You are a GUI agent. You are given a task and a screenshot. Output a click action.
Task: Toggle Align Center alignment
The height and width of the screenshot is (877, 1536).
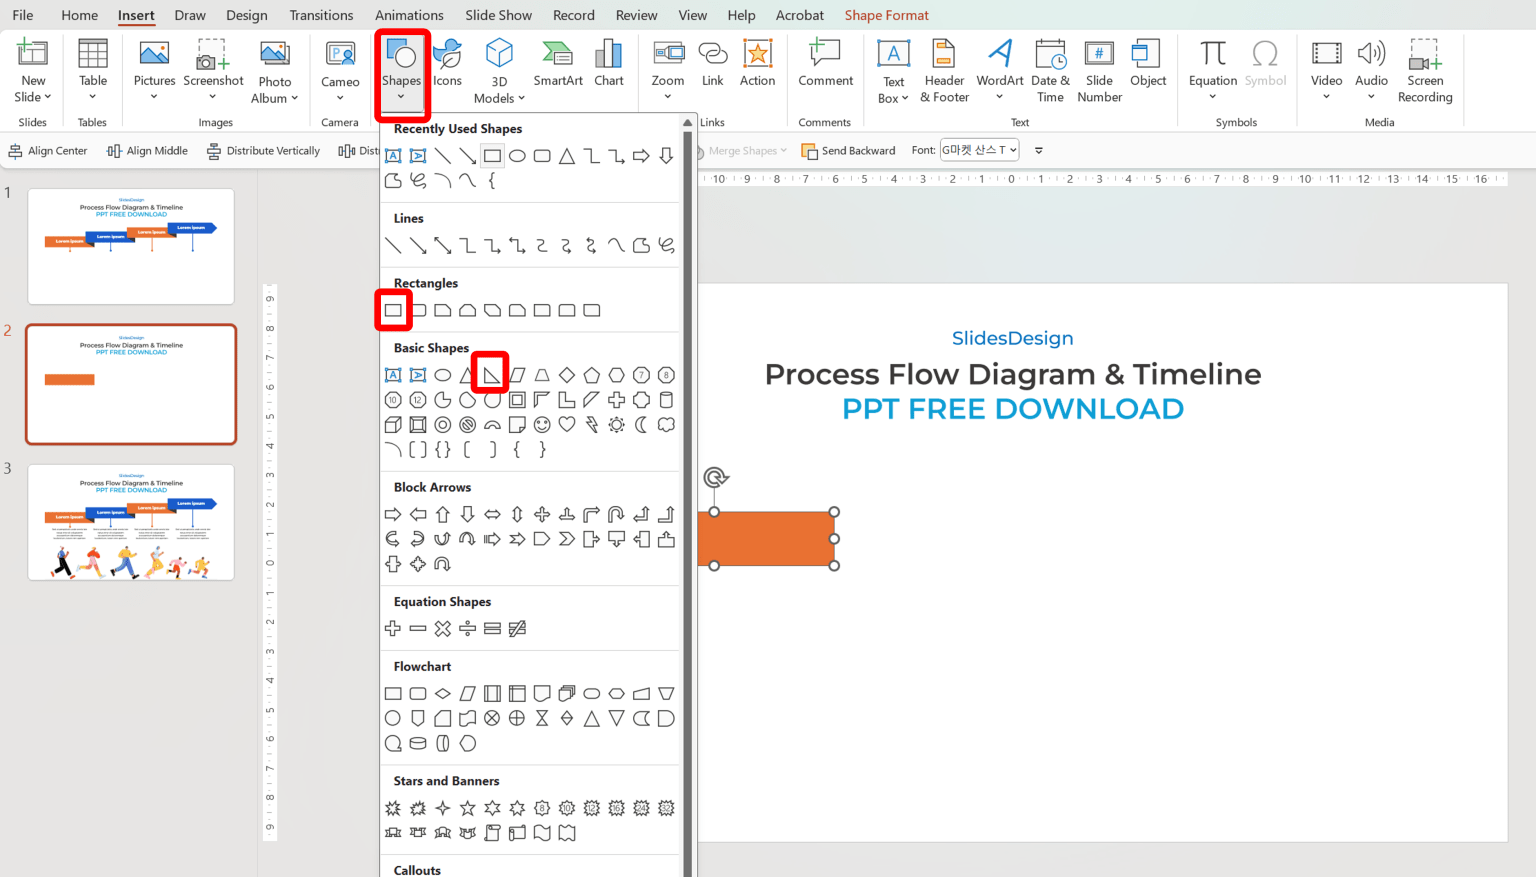coord(48,150)
